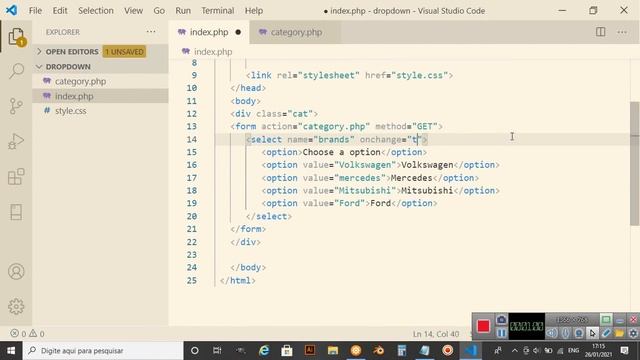This screenshot has height=360, width=640.
Task: Show hidden system tray icons chevron
Action: click(515, 351)
